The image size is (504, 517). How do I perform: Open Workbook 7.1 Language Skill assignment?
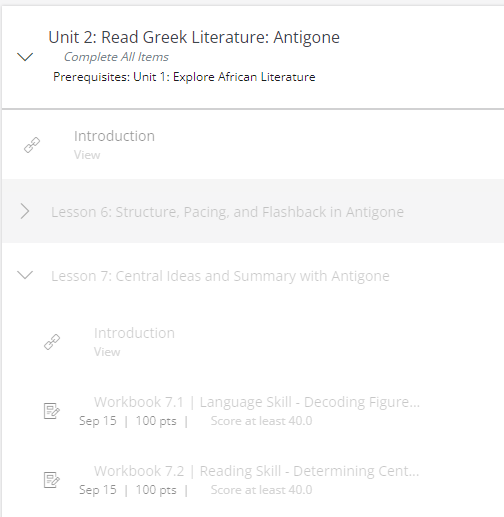coord(257,402)
